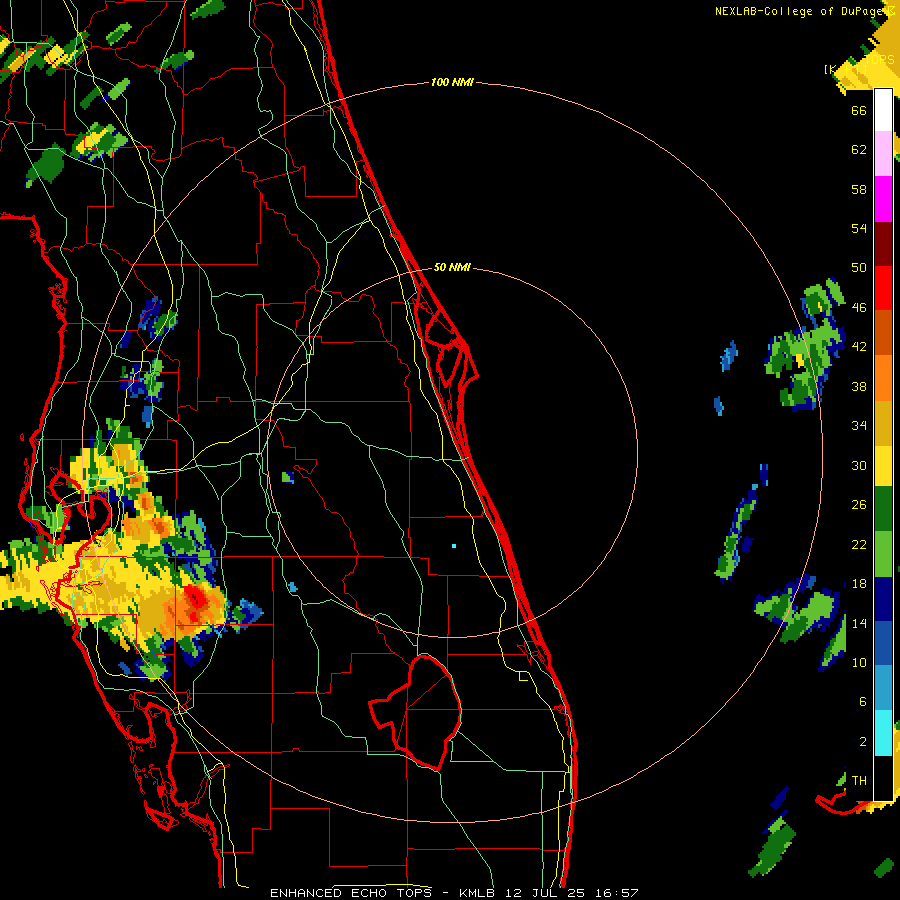The width and height of the screenshot is (900, 900).
Task: Click the "TH" threshold label
Action: click(x=859, y=781)
